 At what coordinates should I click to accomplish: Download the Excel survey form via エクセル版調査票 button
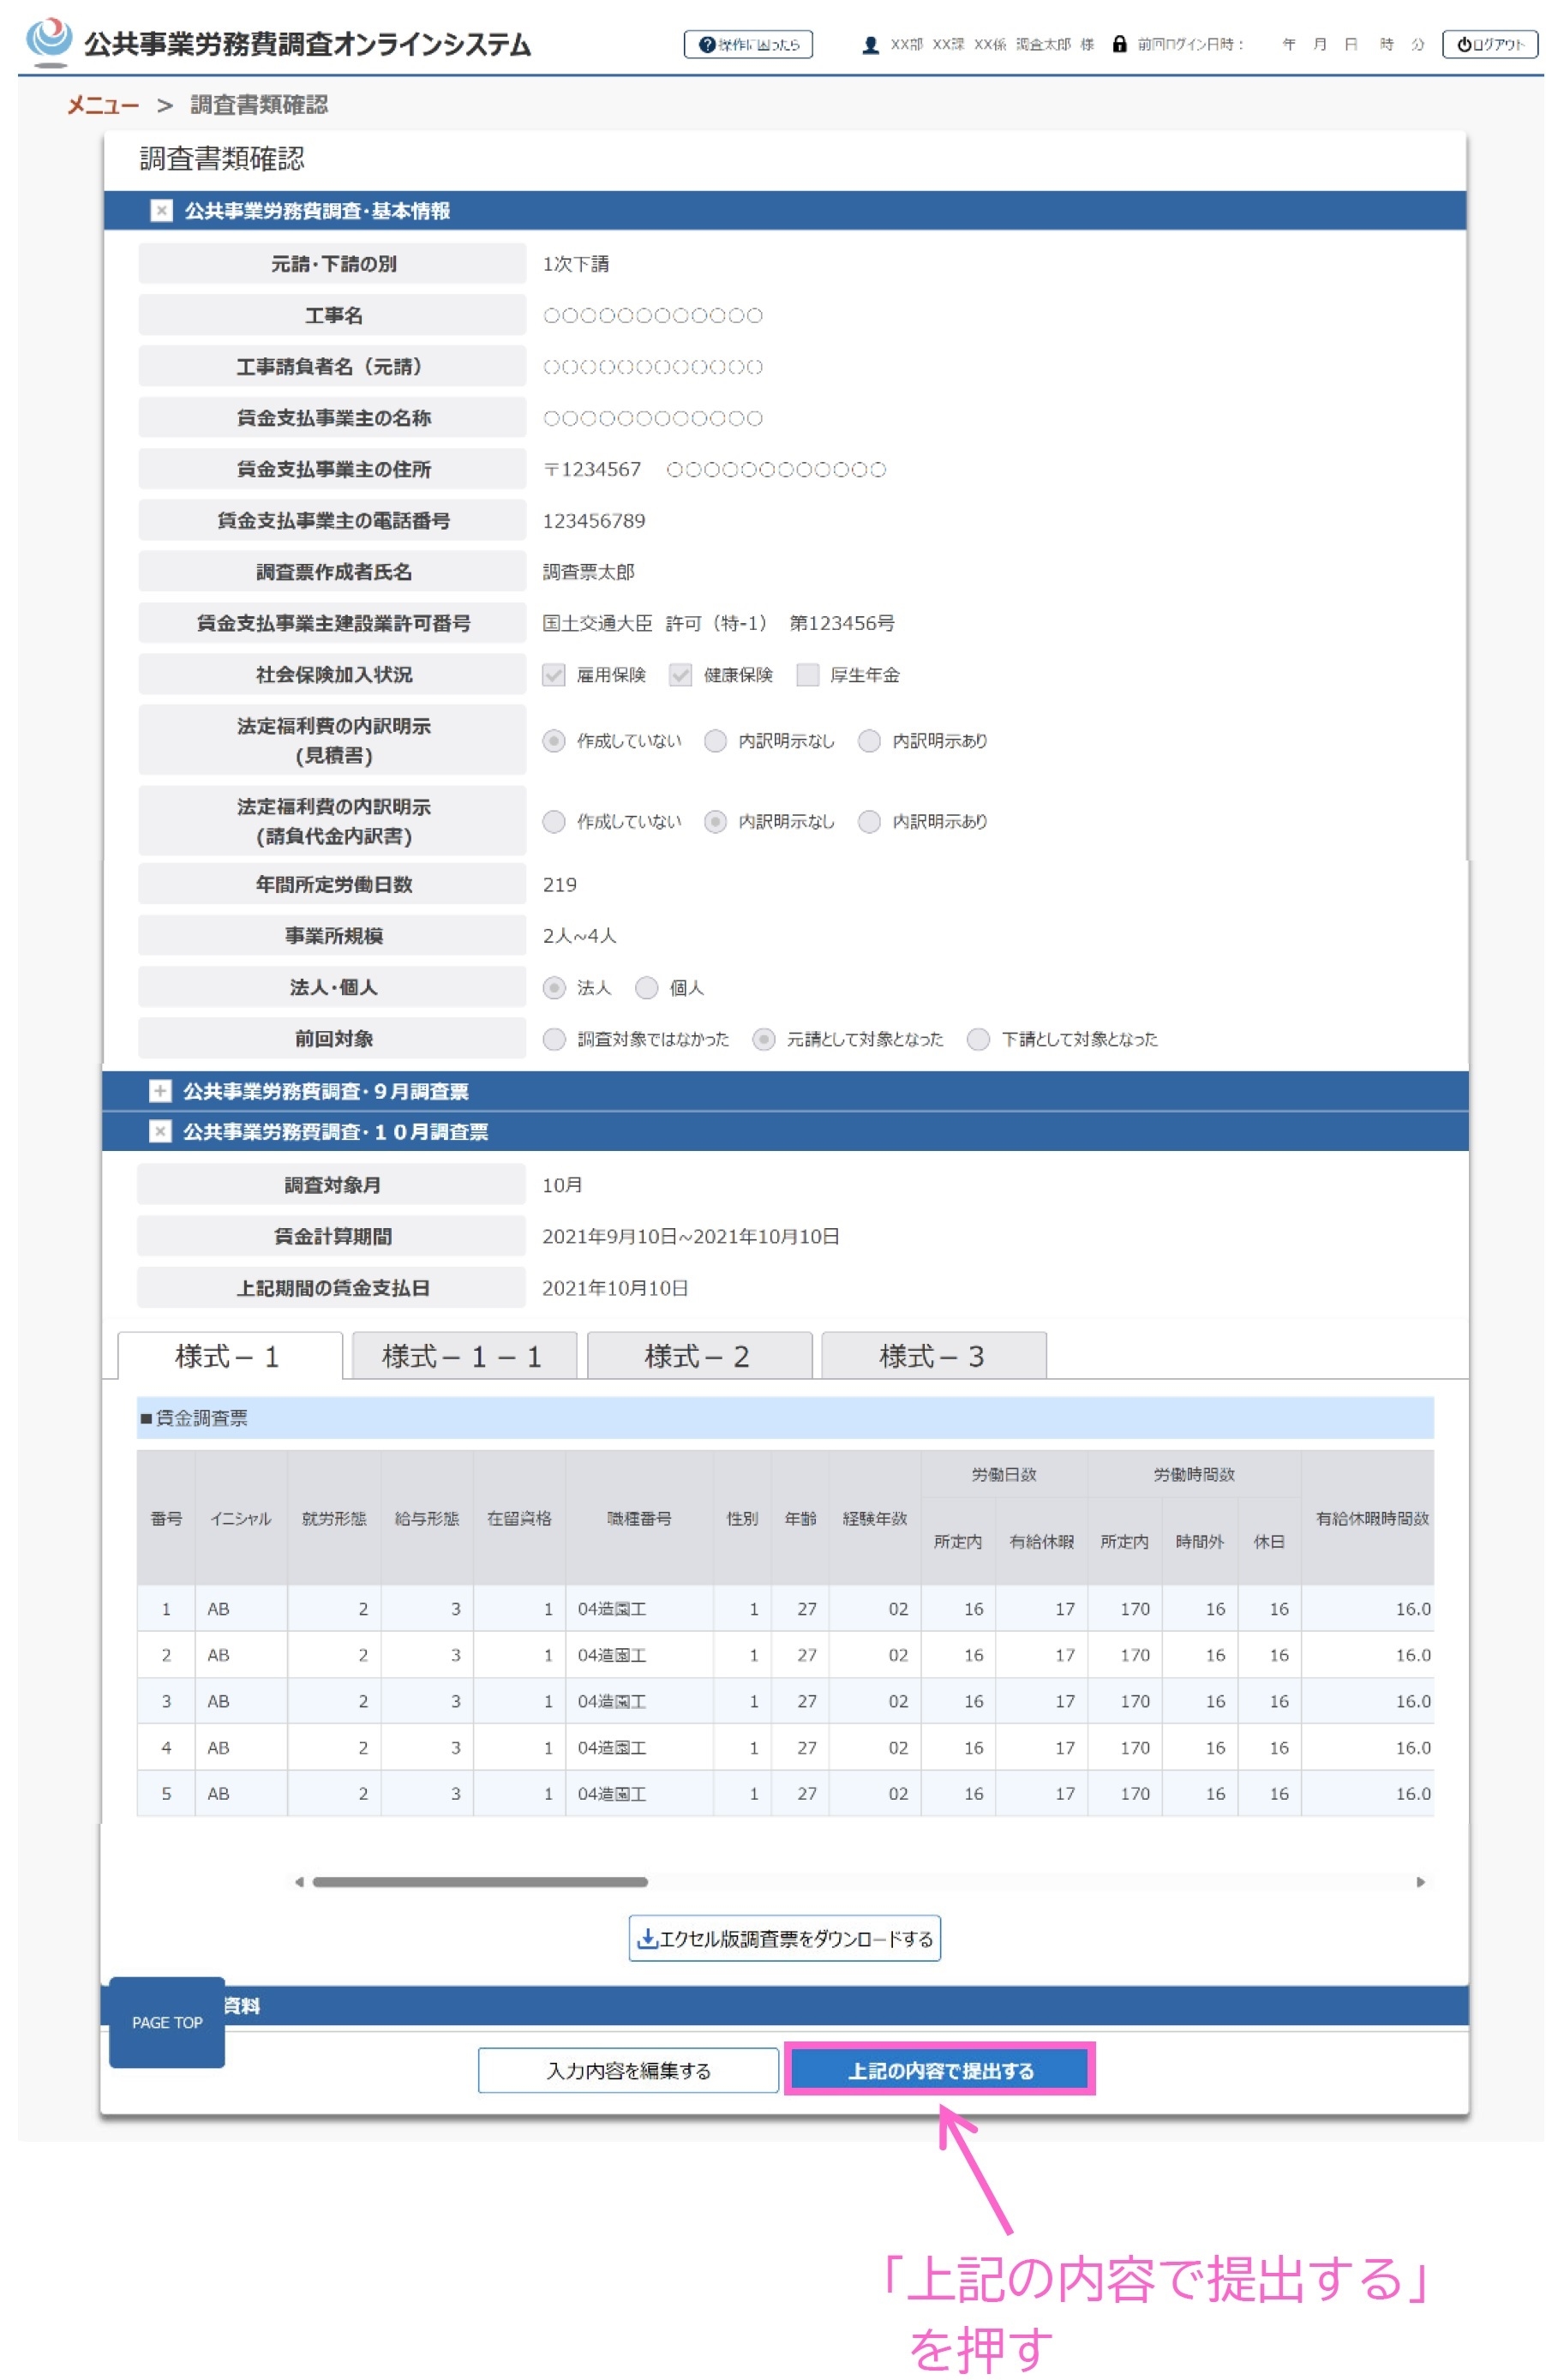tap(784, 1938)
